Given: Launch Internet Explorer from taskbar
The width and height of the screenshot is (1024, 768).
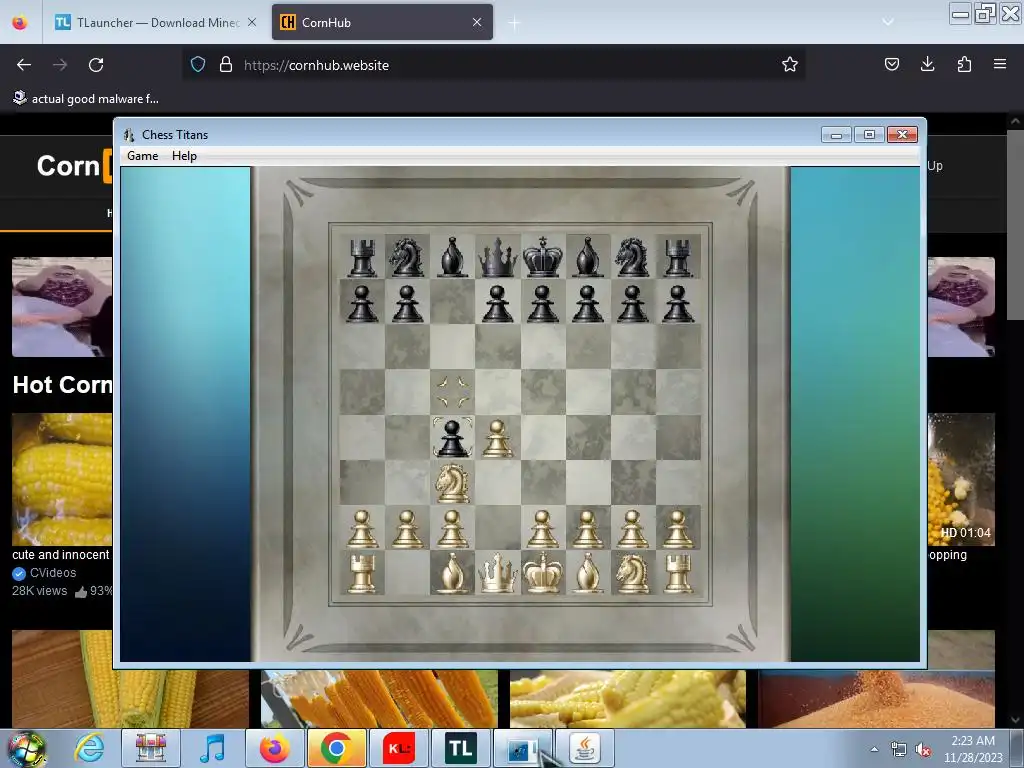Looking at the screenshot, I should coord(89,748).
